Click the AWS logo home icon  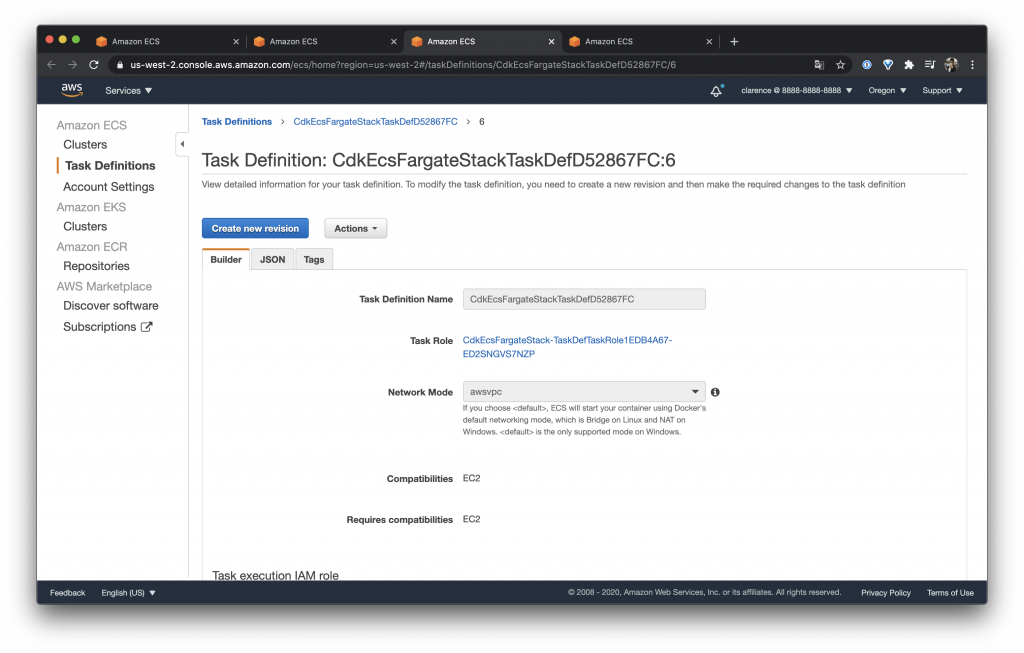tap(72, 90)
